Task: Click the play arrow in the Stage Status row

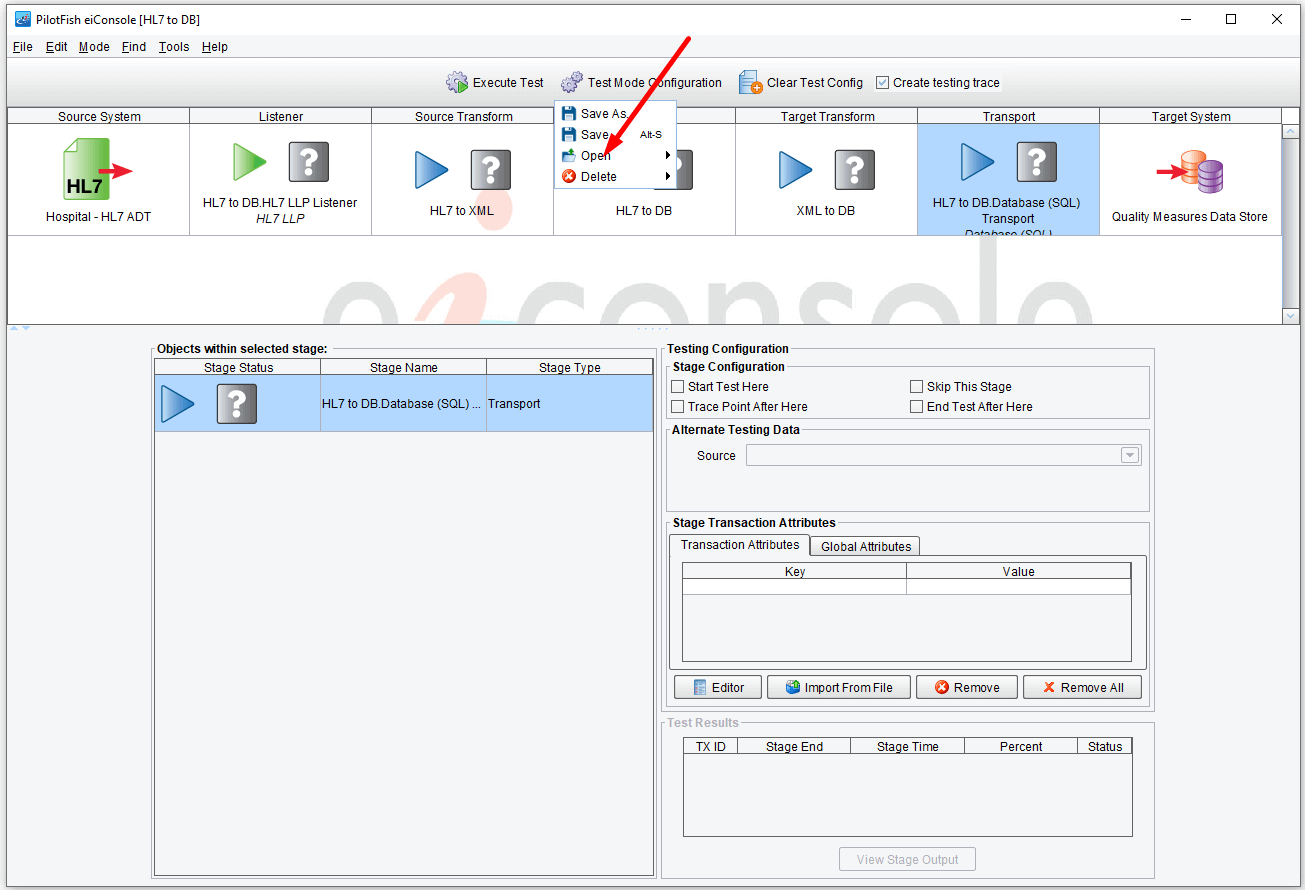Action: 177,404
